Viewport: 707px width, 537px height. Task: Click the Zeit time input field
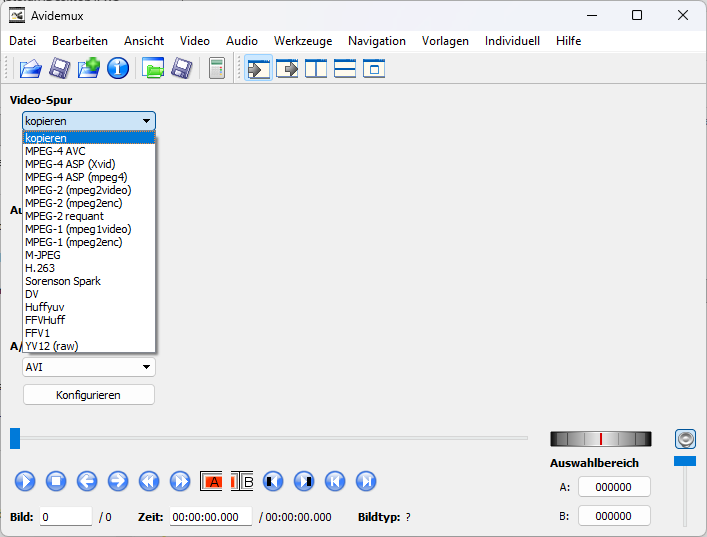click(211, 517)
